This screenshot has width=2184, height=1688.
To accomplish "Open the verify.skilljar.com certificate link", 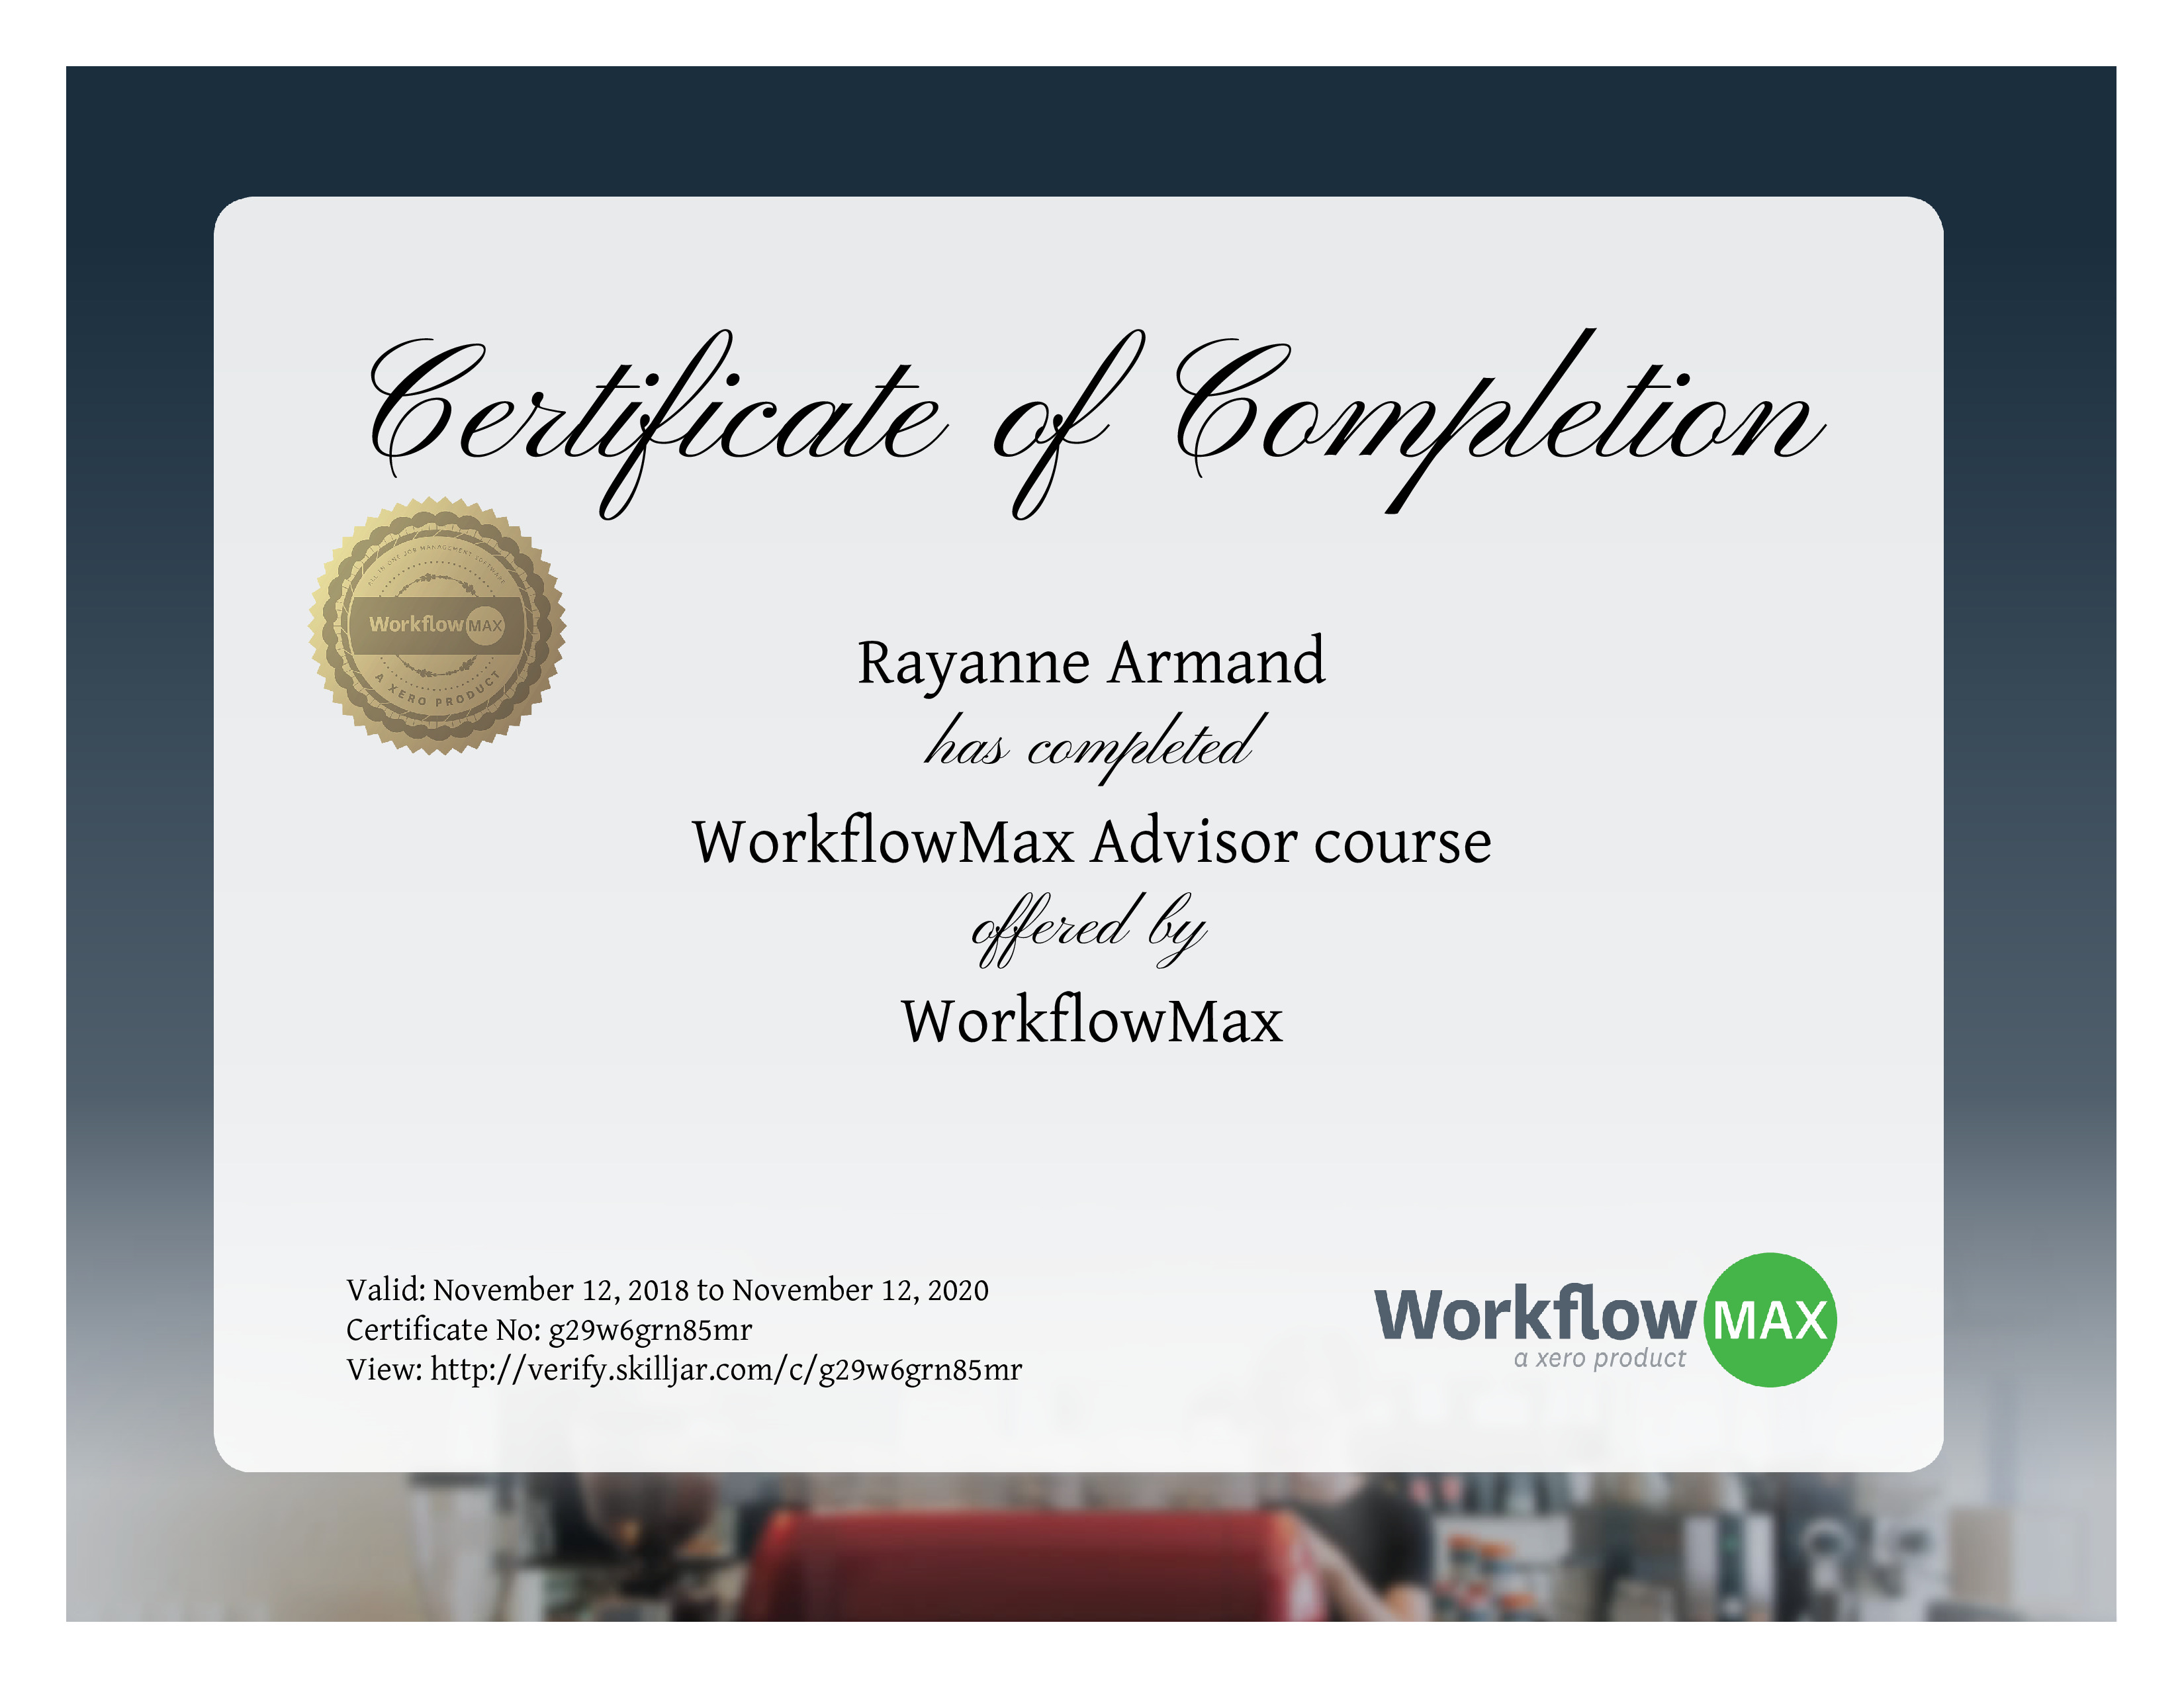I will coord(726,1370).
